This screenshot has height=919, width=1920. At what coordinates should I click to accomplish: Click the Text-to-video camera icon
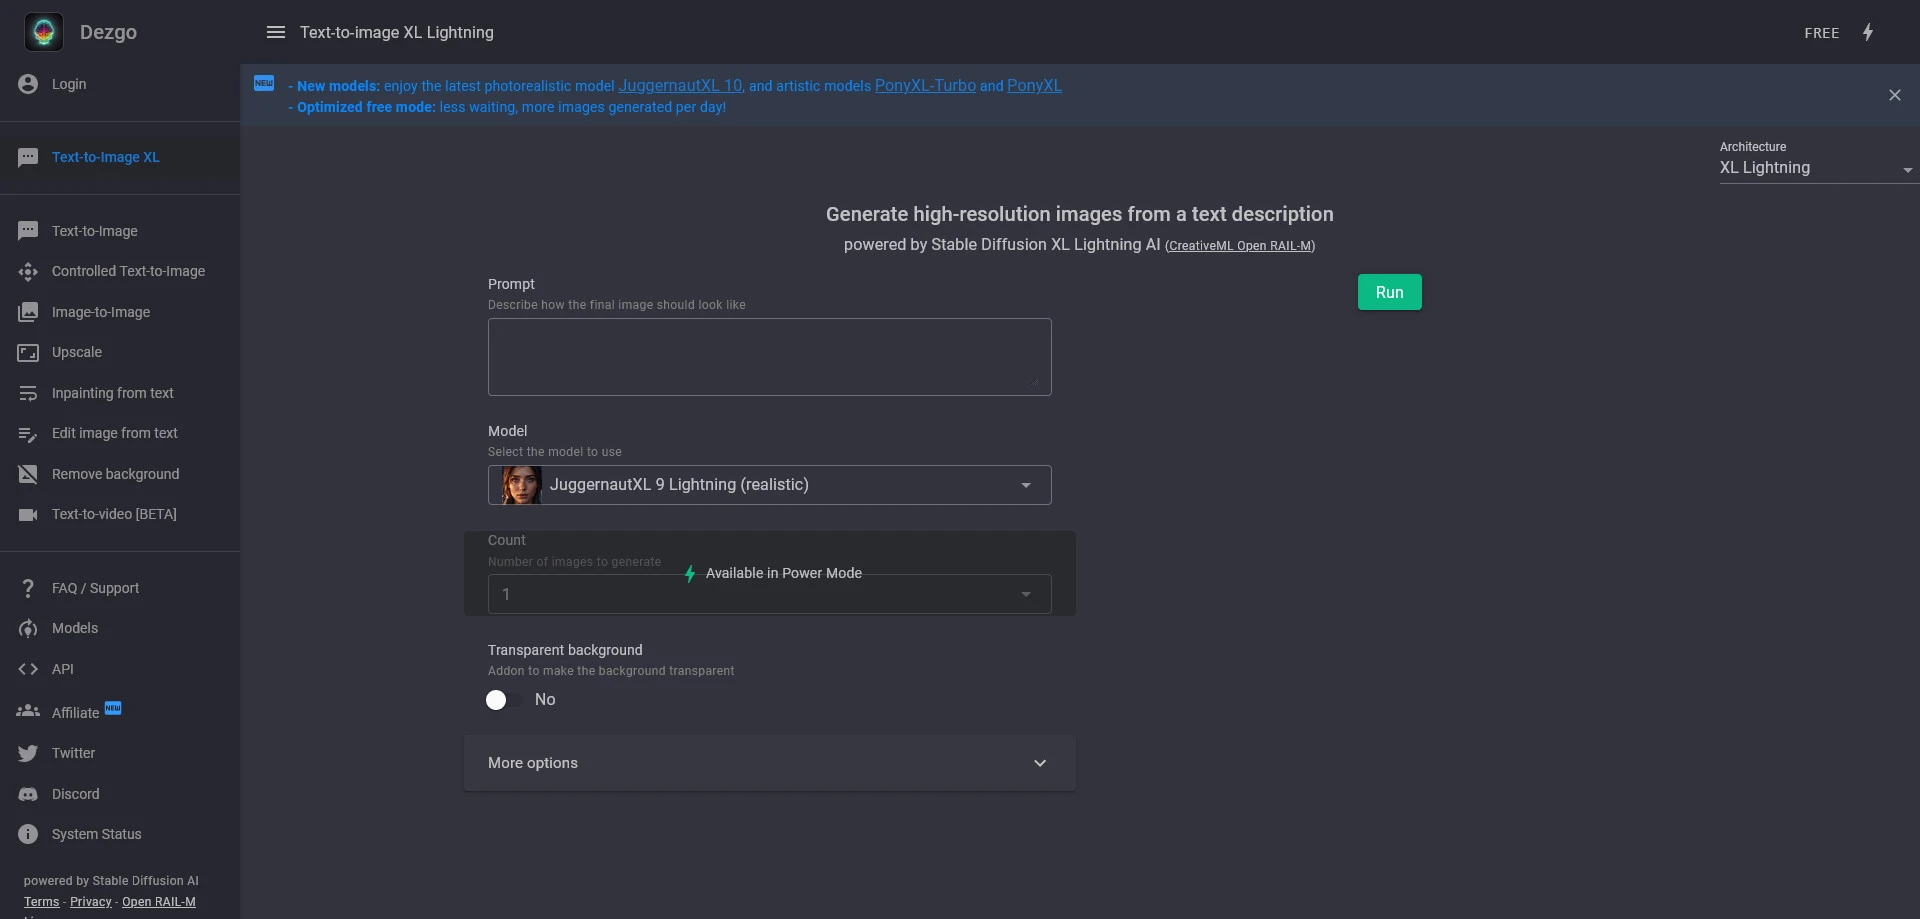(28, 514)
